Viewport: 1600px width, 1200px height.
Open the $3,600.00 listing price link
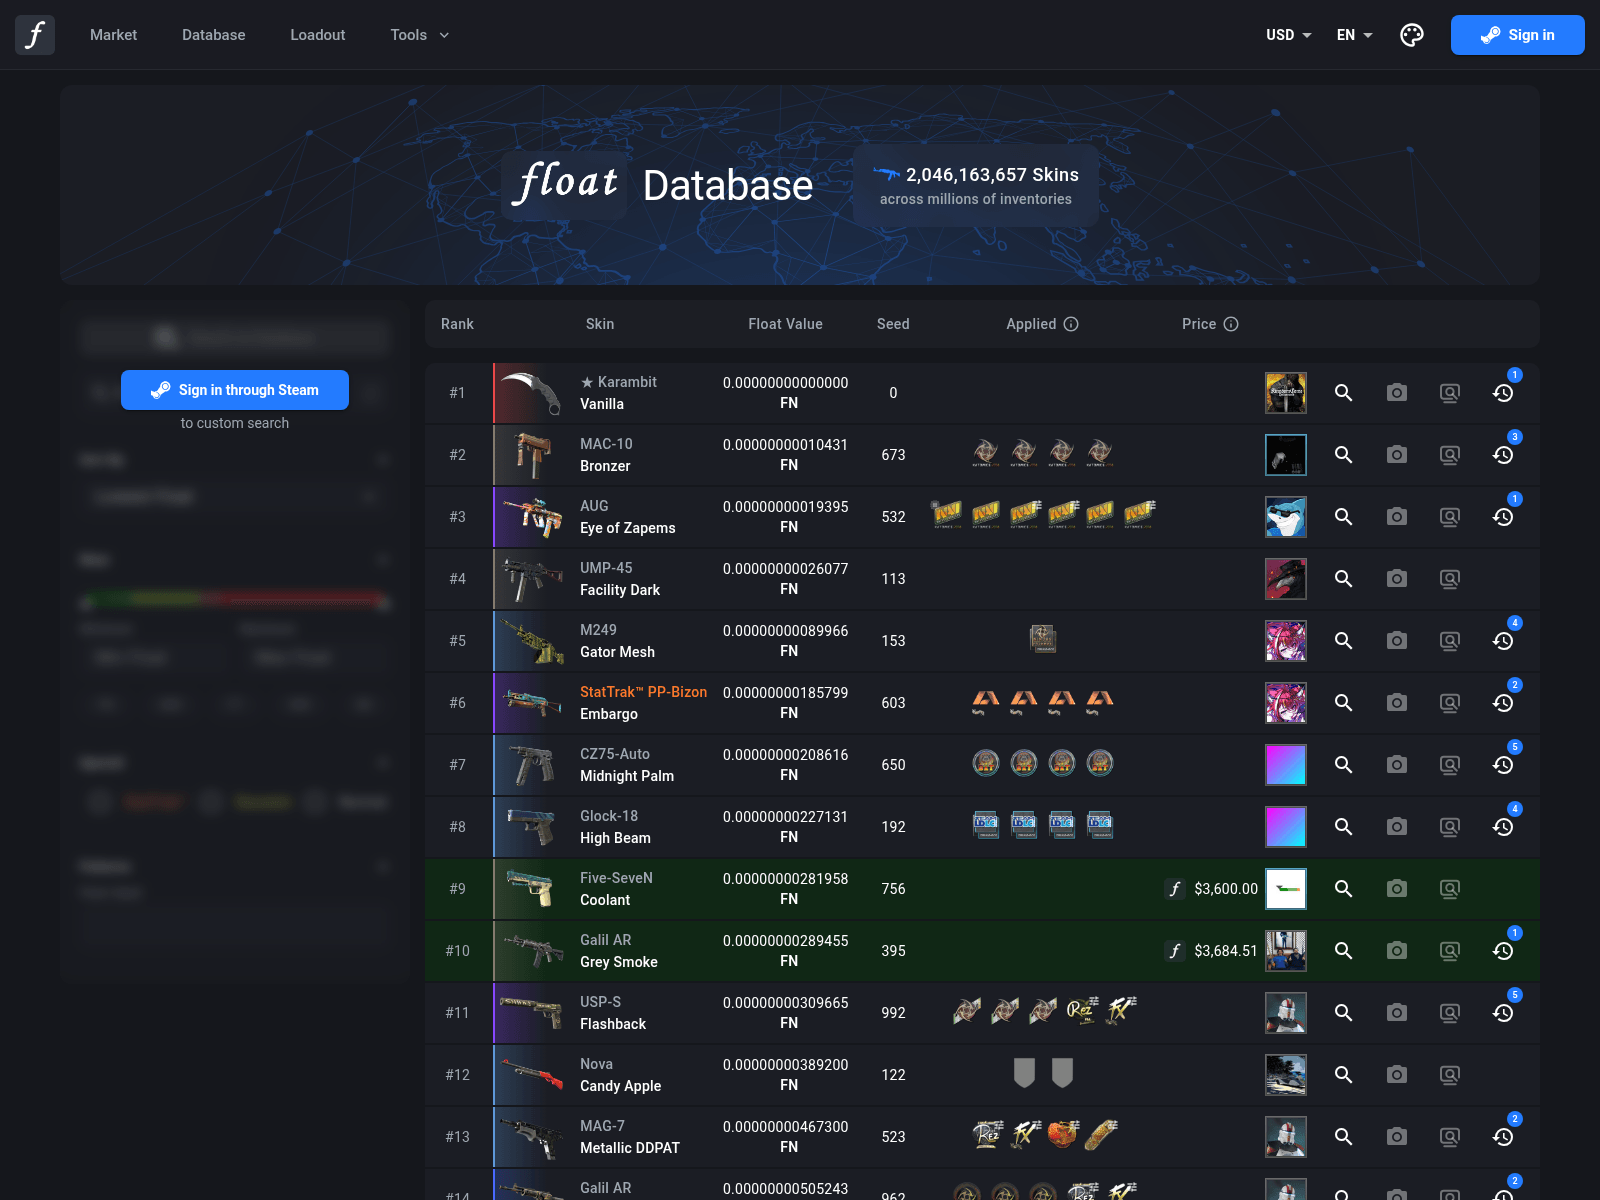click(x=1226, y=889)
